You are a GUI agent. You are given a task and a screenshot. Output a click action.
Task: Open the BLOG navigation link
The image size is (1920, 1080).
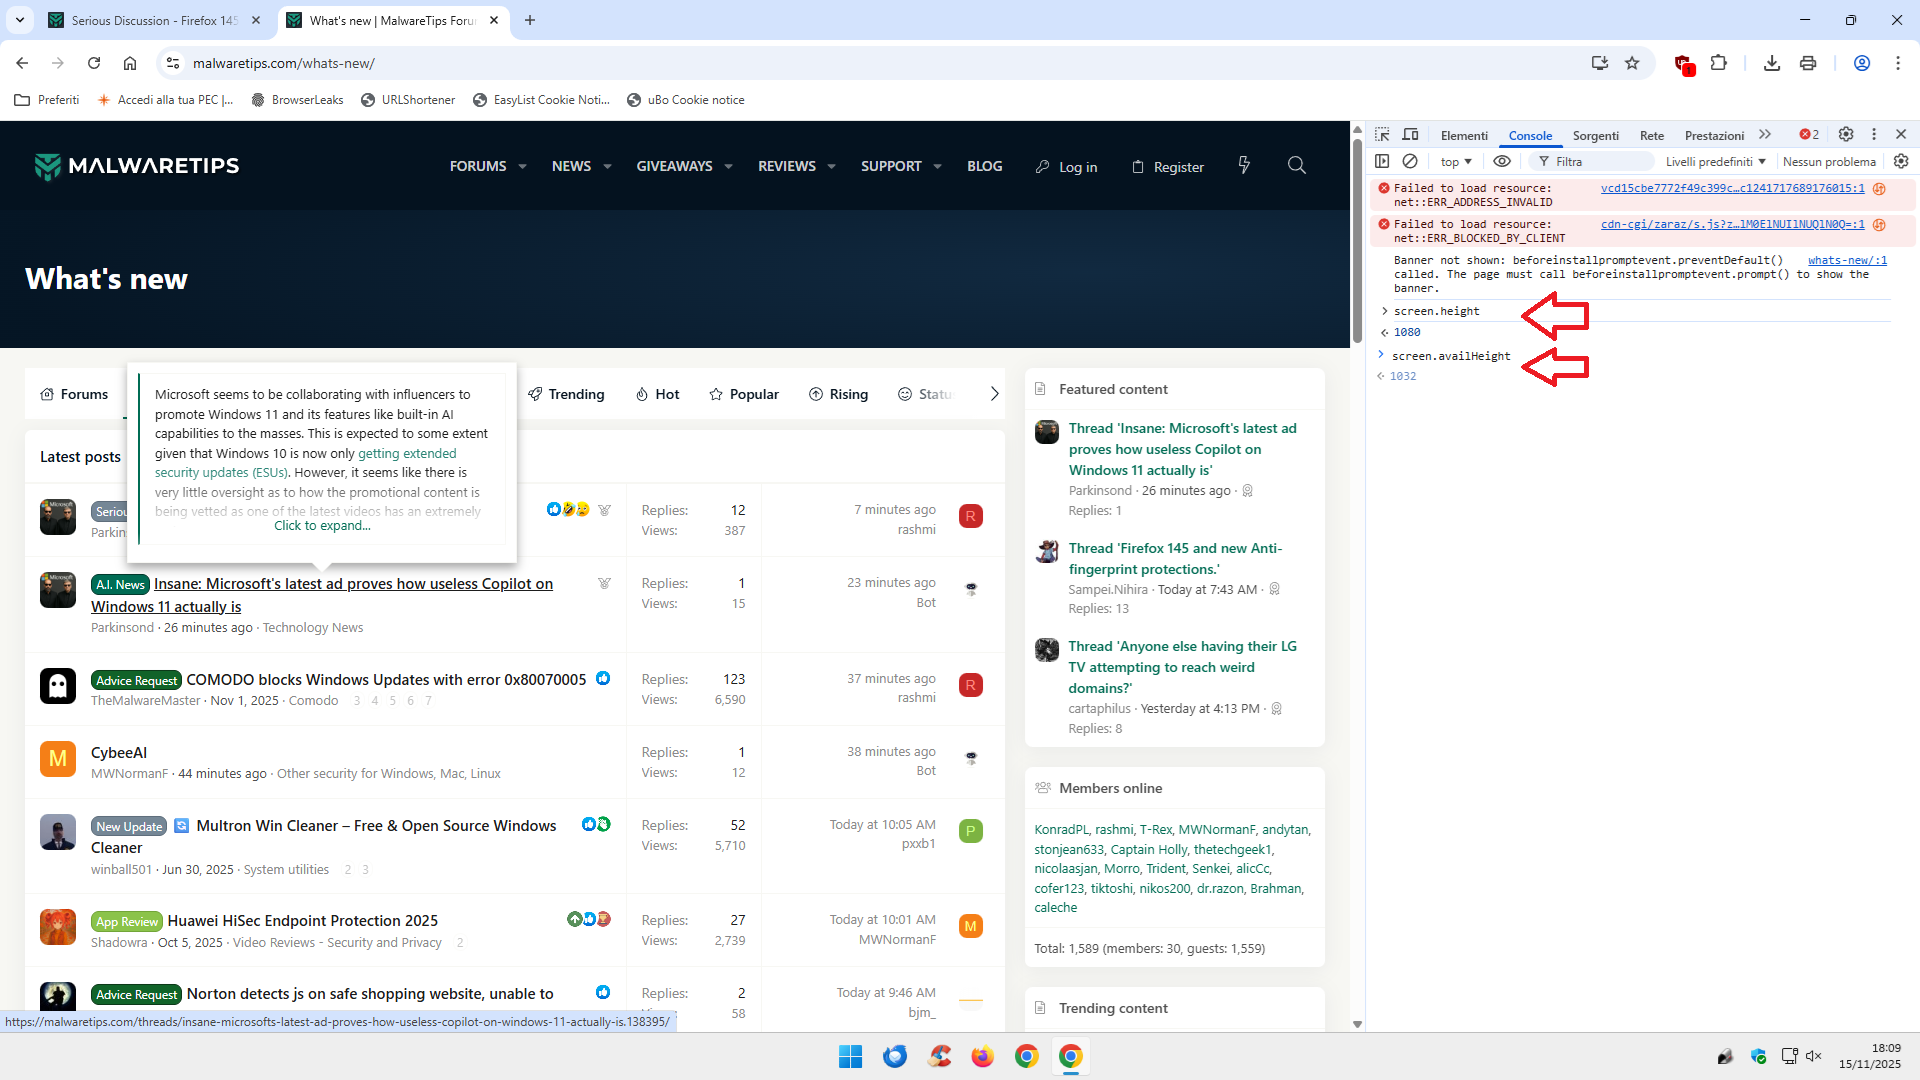pos(984,166)
